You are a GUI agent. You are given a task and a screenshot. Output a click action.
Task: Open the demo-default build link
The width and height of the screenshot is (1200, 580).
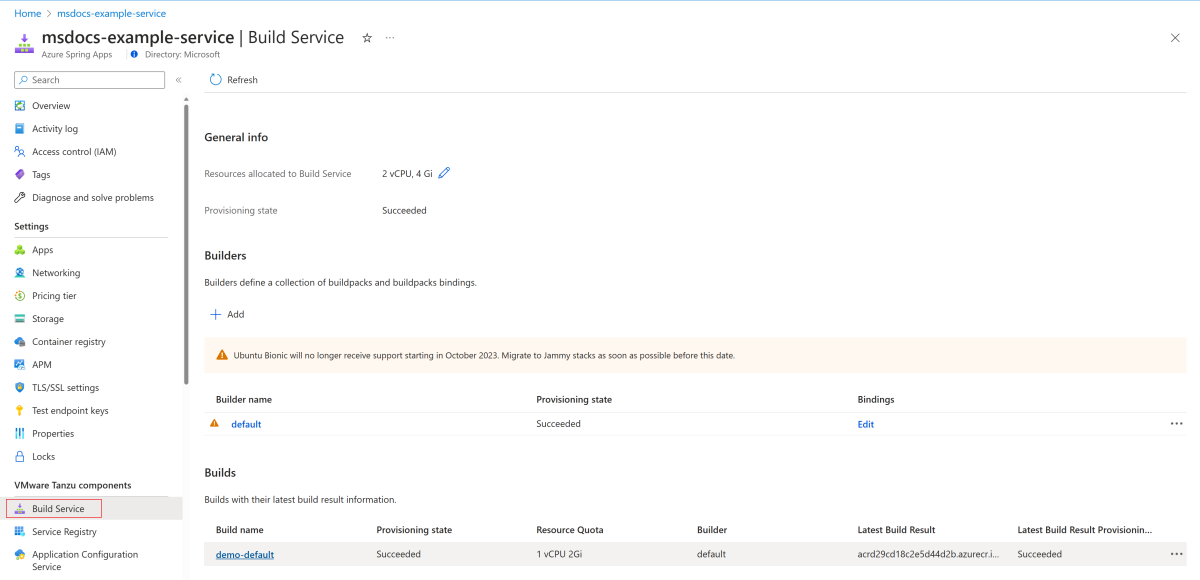245,554
